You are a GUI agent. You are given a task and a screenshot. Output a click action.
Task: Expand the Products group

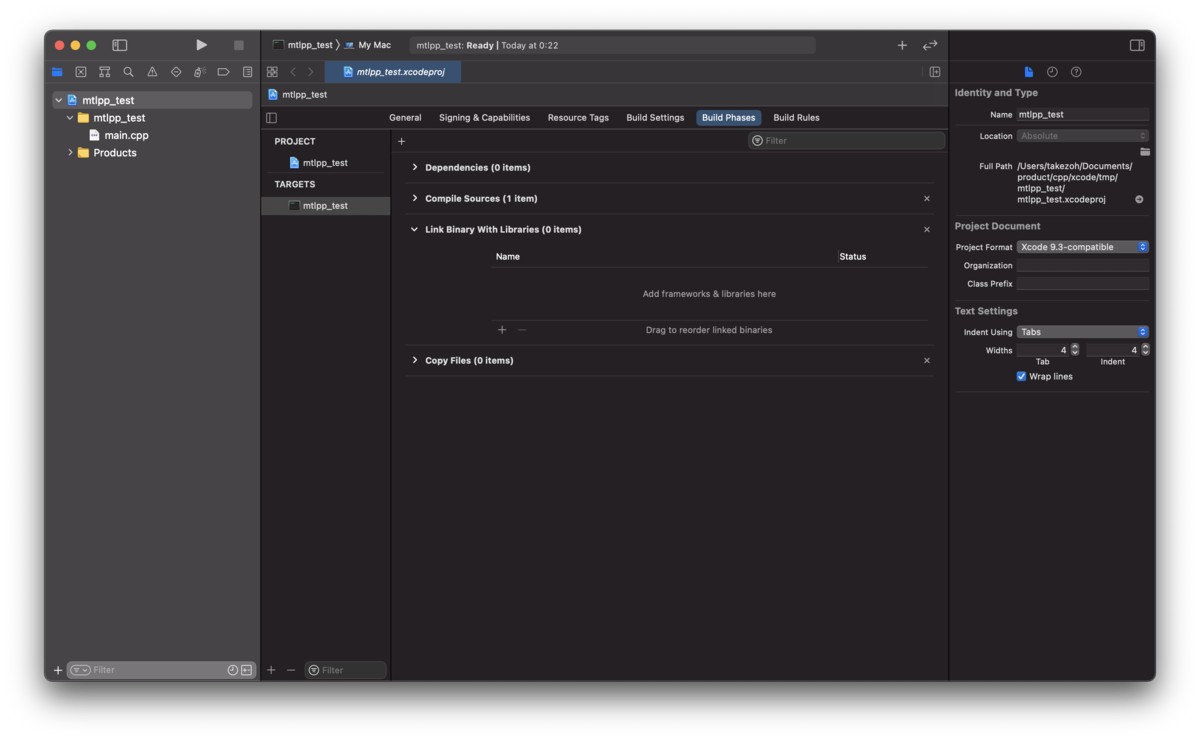pyautogui.click(x=70, y=153)
